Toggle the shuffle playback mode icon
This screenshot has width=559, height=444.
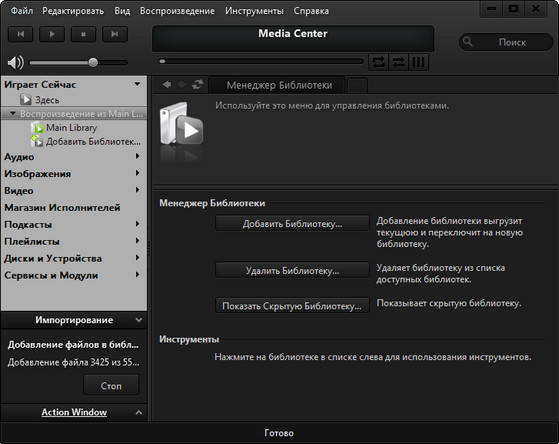point(399,62)
